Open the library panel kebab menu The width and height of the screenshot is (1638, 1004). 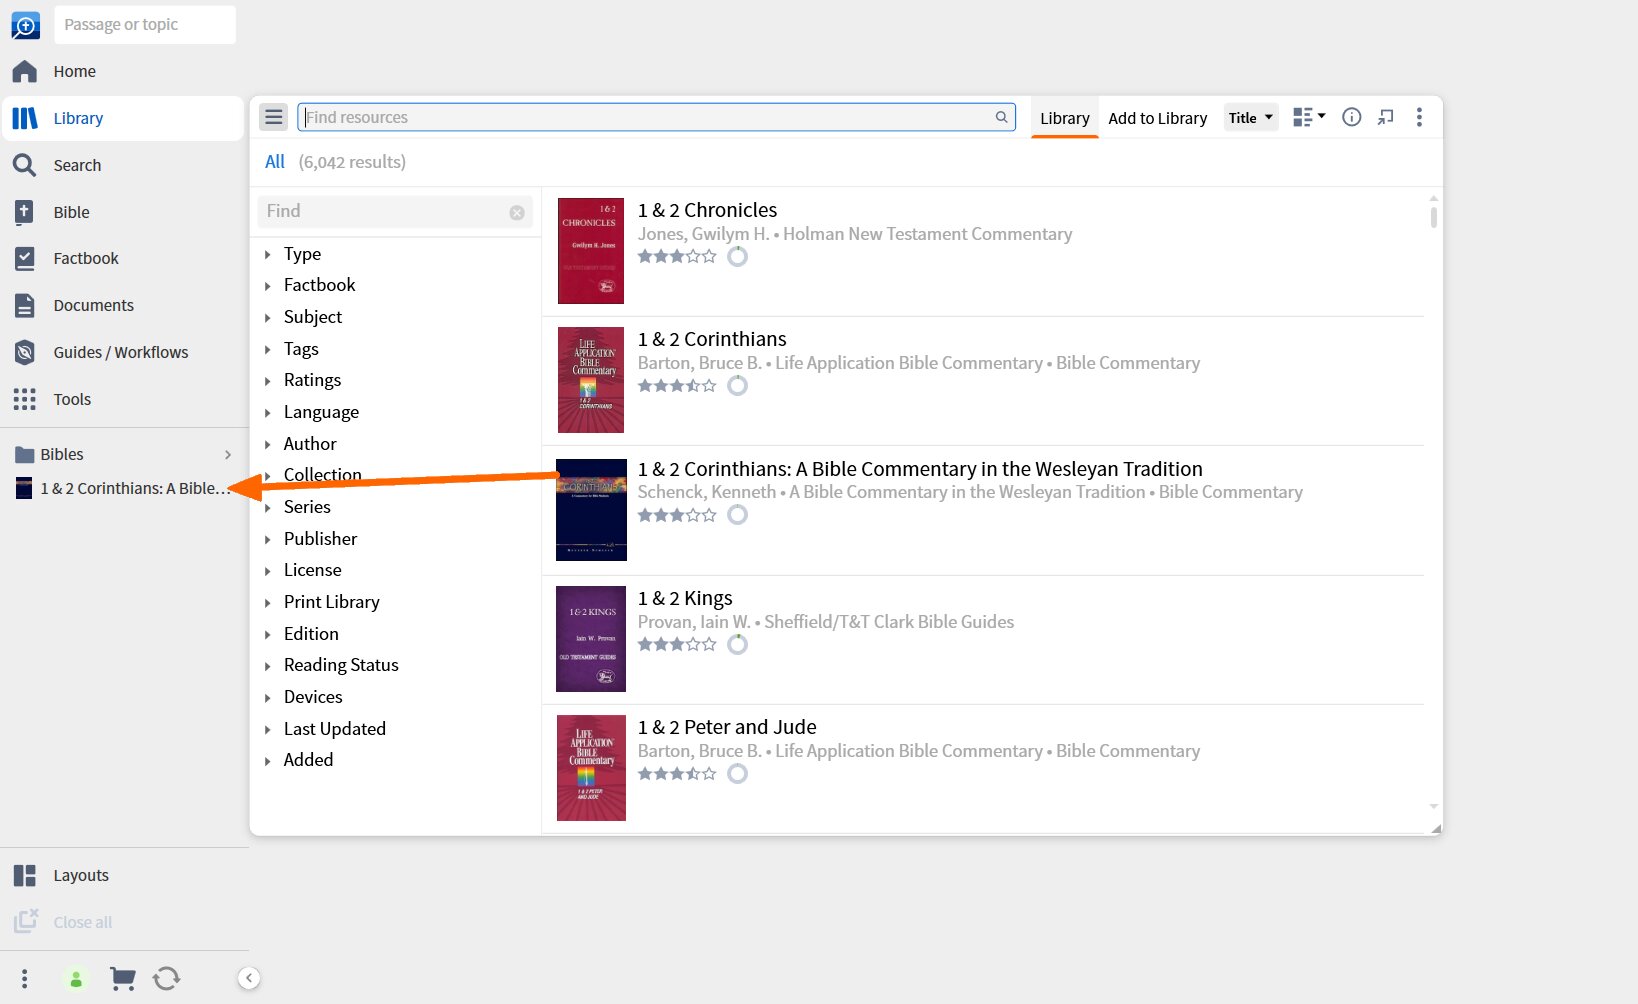pyautogui.click(x=1419, y=117)
